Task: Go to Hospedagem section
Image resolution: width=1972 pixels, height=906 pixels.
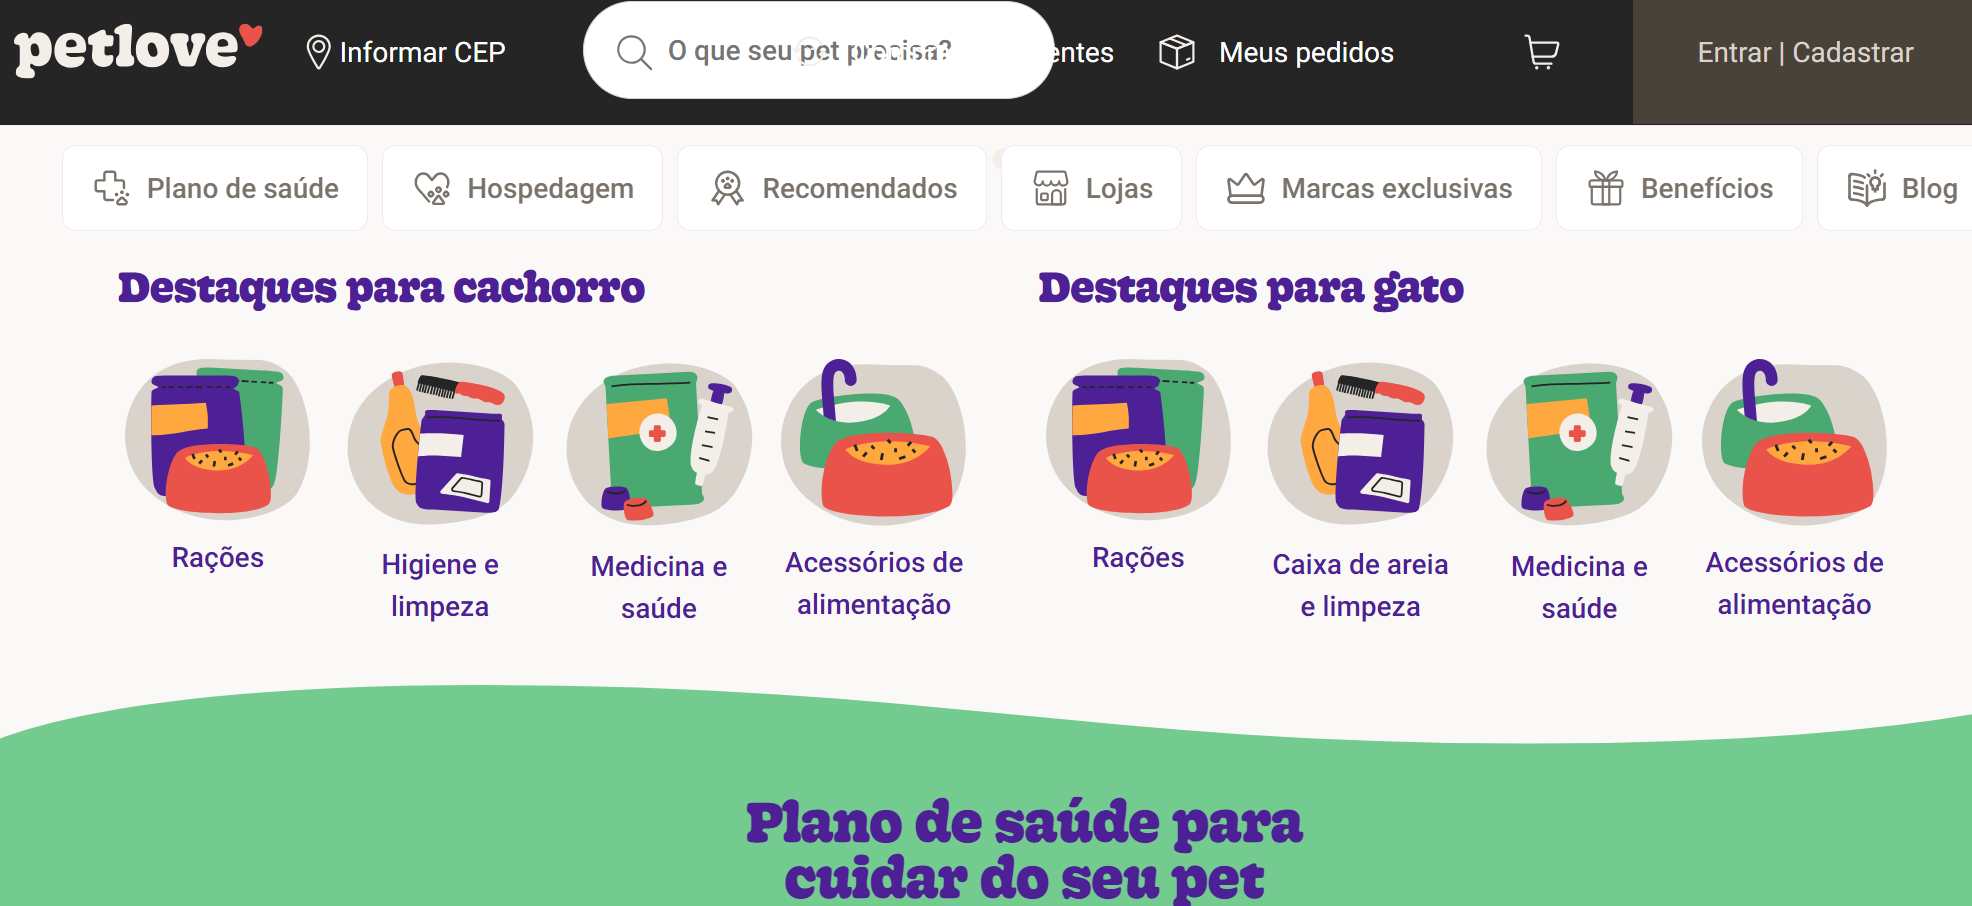Action: 522,188
